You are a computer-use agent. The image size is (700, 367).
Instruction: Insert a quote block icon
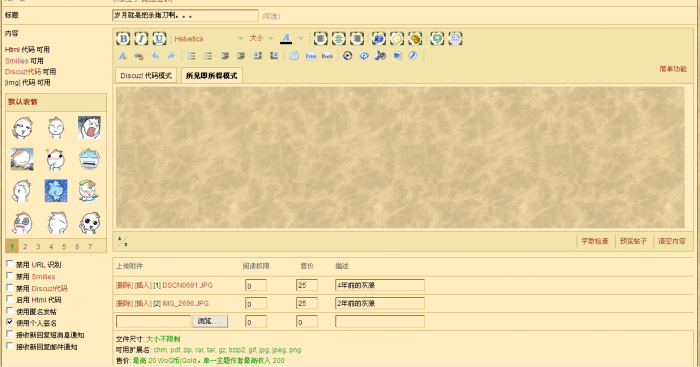coord(437,38)
